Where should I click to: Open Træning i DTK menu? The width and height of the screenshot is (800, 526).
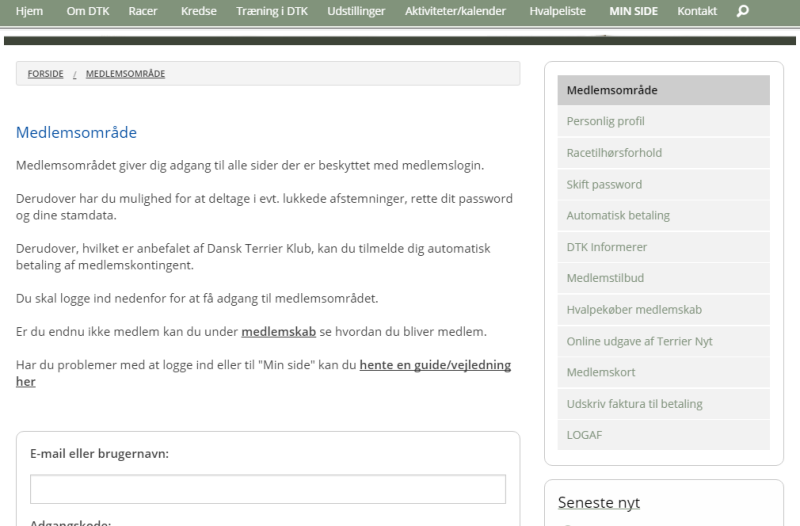point(272,11)
